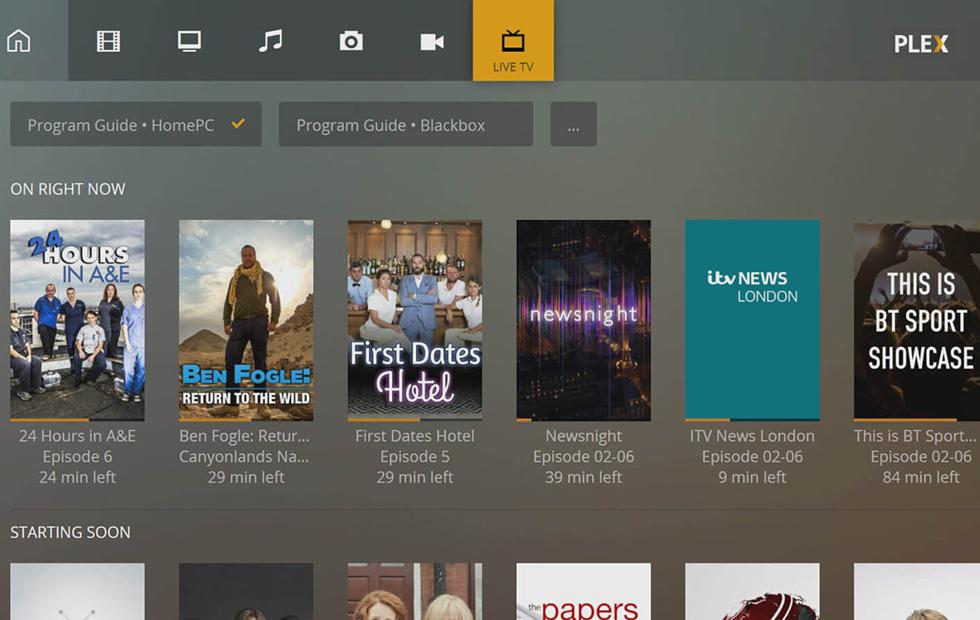This screenshot has width=980, height=620.
Task: Click 'Canyonlands Na...' subtitle text
Action: pos(244,456)
